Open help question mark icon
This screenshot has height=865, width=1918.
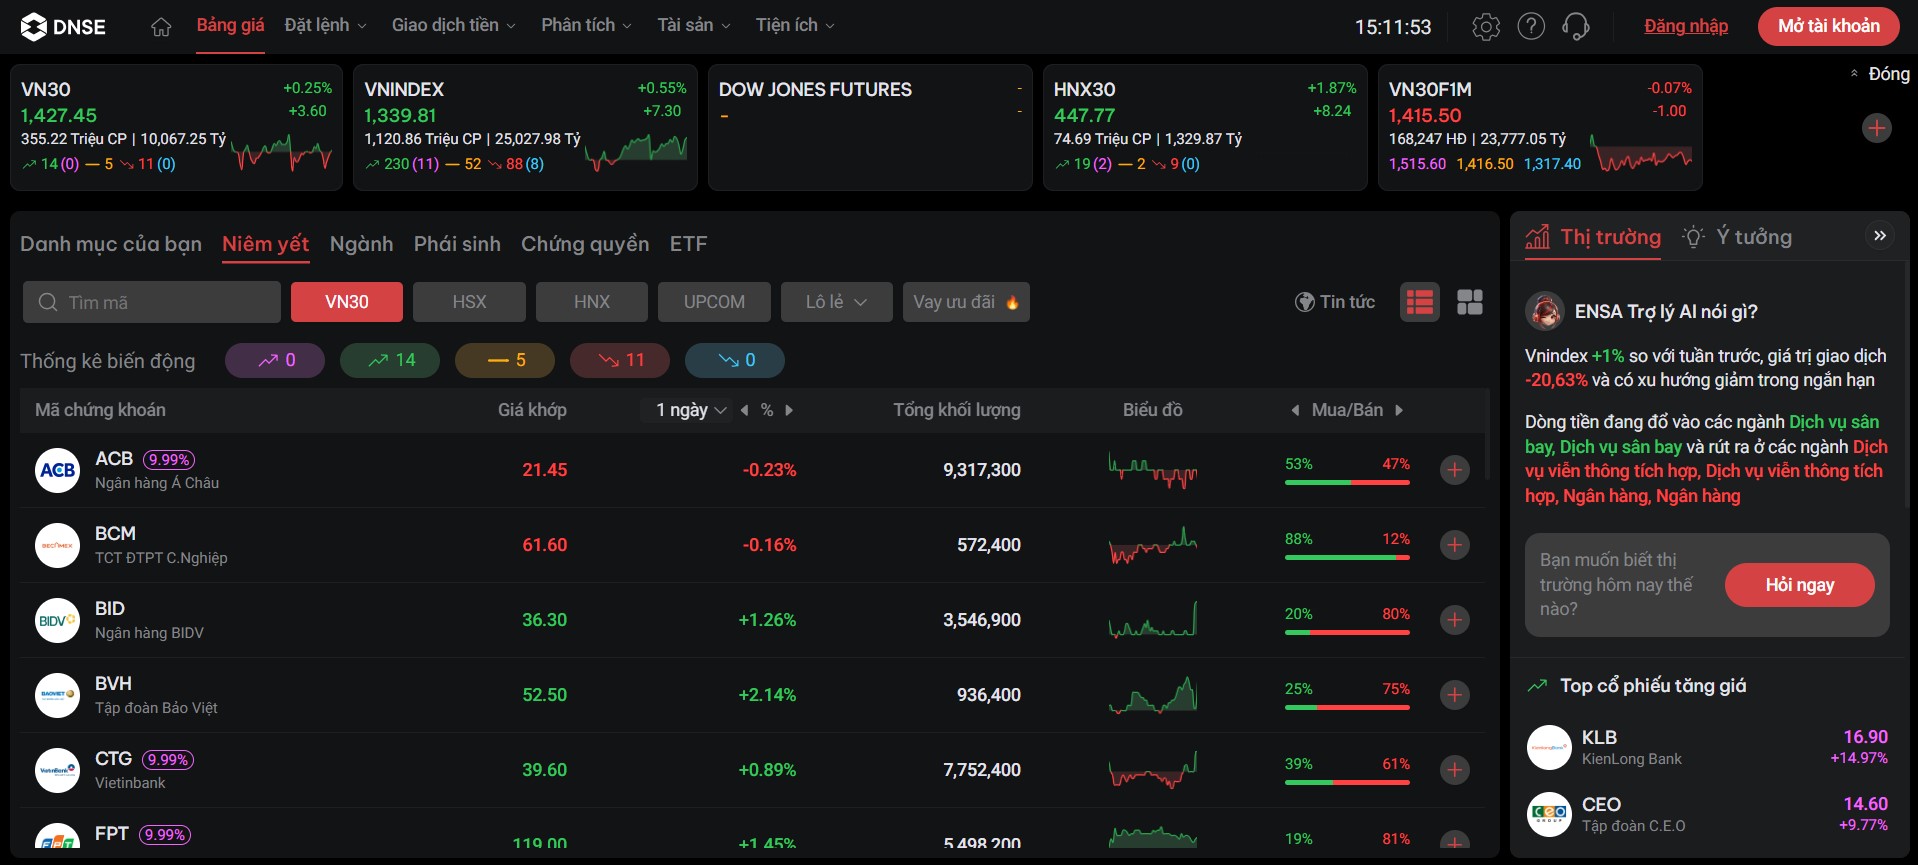(x=1531, y=27)
